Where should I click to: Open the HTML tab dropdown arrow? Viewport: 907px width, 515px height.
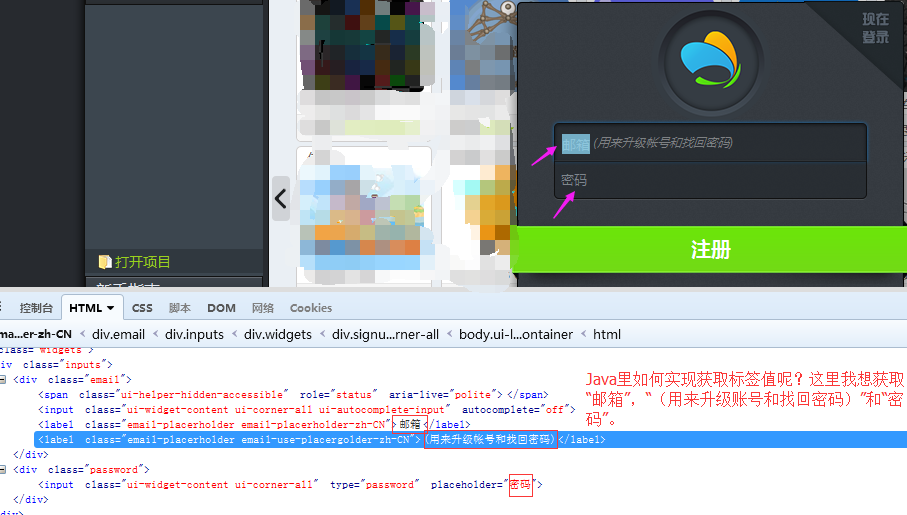coord(110,308)
